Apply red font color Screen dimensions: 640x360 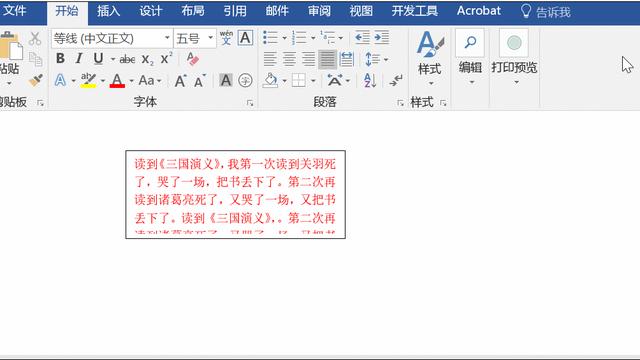point(117,80)
